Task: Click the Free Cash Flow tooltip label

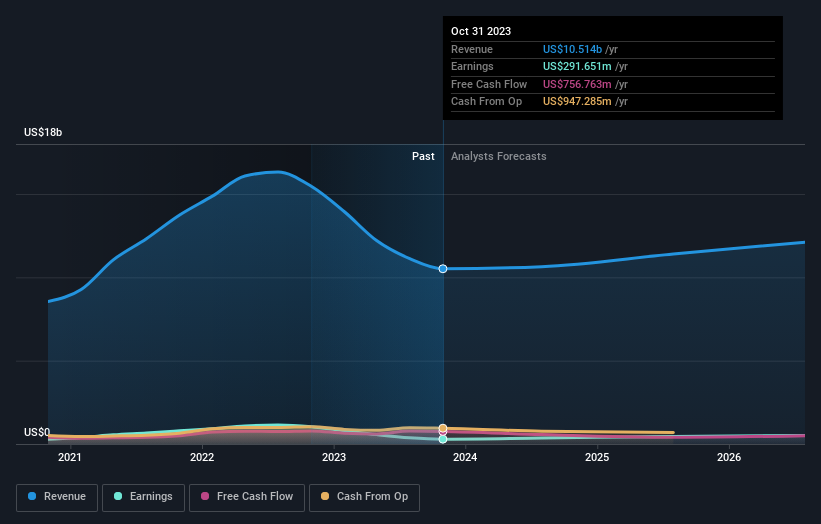Action: 489,84
